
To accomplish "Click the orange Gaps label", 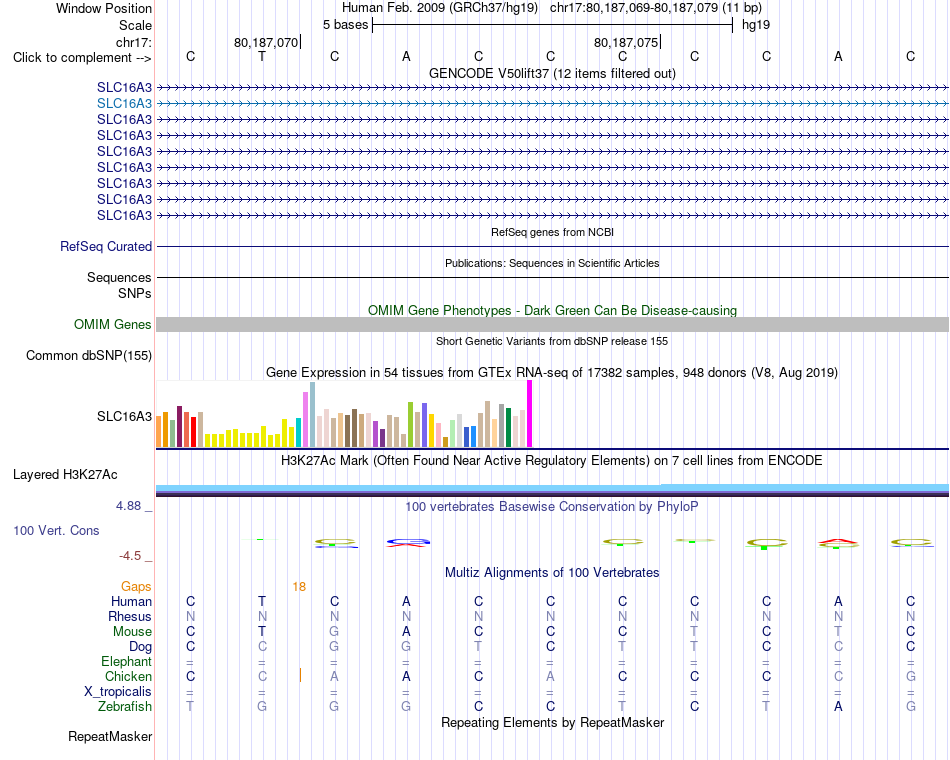I will (x=136, y=587).
